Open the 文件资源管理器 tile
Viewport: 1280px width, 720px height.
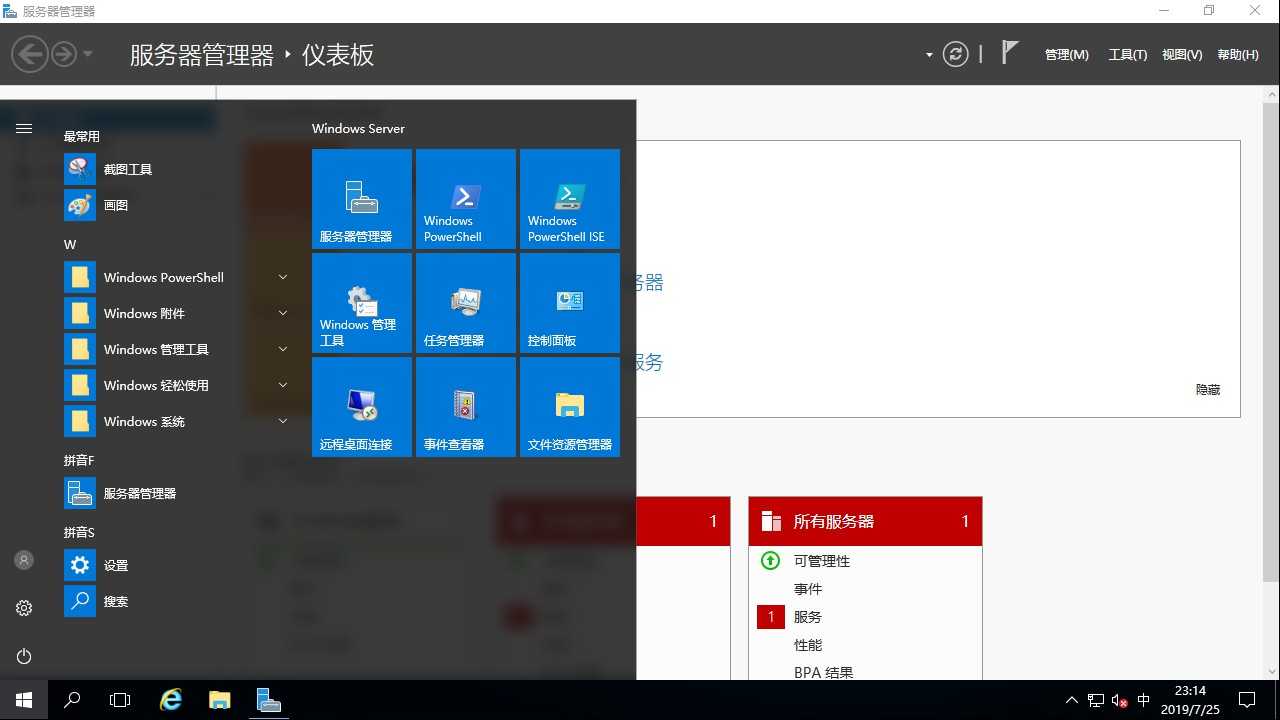pyautogui.click(x=570, y=407)
